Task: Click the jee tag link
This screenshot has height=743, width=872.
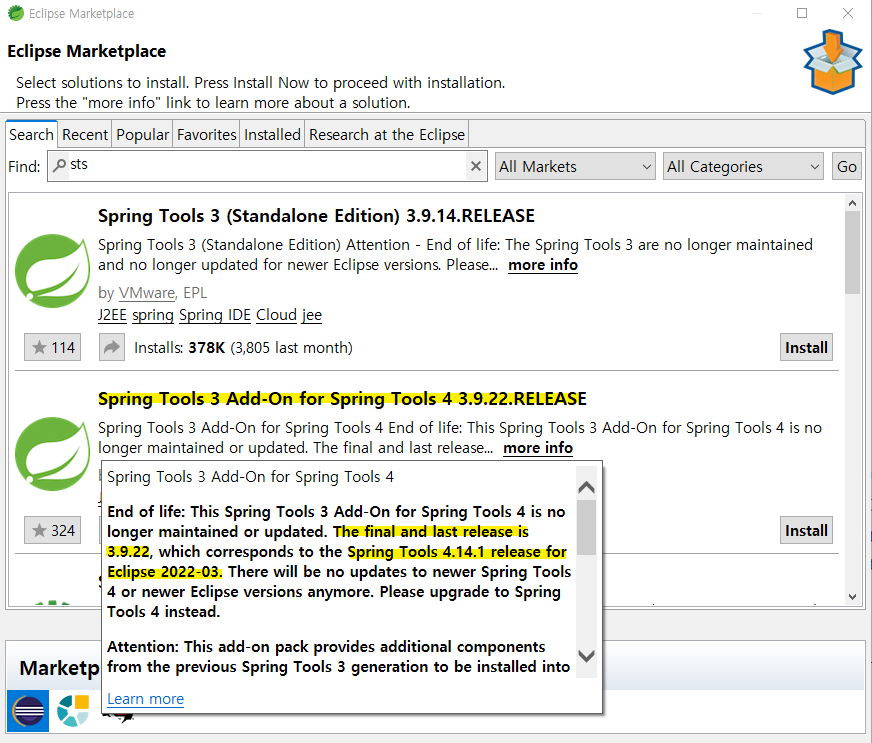Action: point(311,315)
